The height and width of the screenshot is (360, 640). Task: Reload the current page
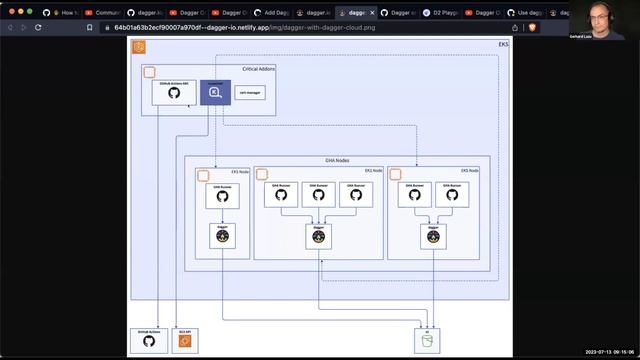pyautogui.click(x=38, y=27)
